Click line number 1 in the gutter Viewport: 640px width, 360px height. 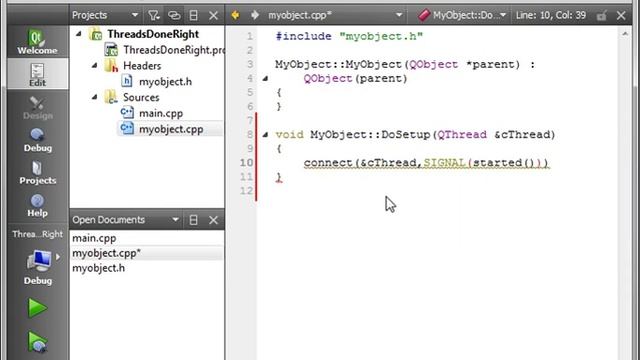pyautogui.click(x=250, y=36)
